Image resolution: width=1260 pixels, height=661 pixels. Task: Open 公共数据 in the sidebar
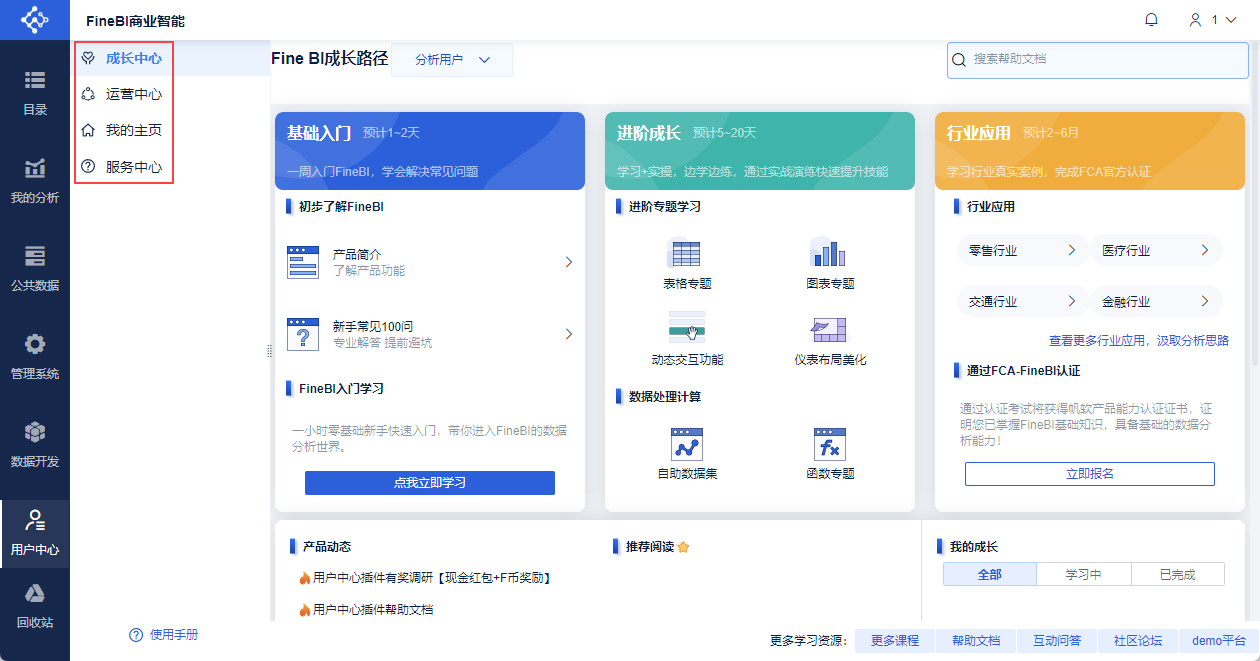point(35,269)
